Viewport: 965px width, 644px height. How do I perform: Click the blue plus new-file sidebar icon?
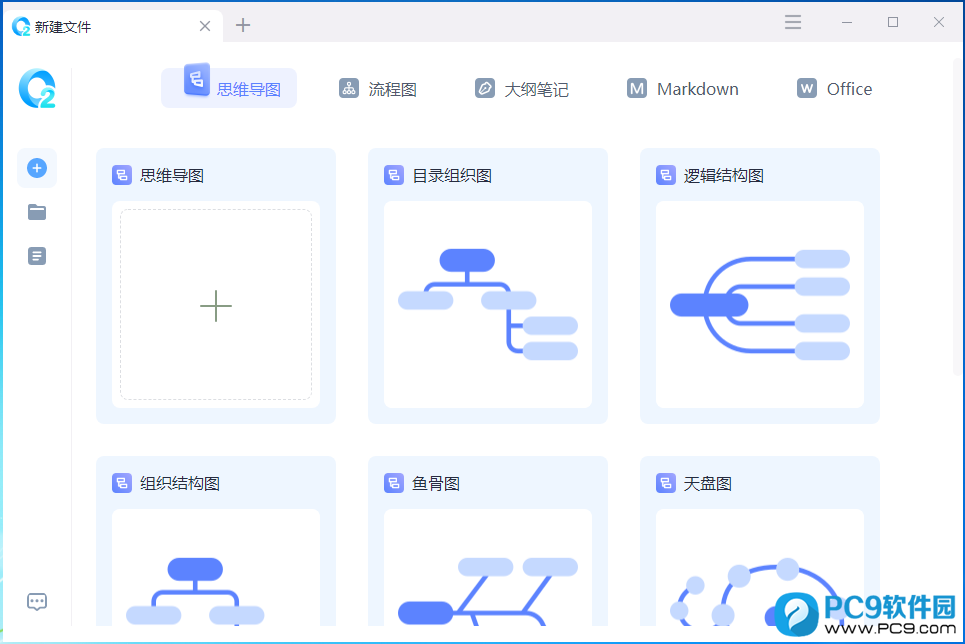tap(37, 168)
